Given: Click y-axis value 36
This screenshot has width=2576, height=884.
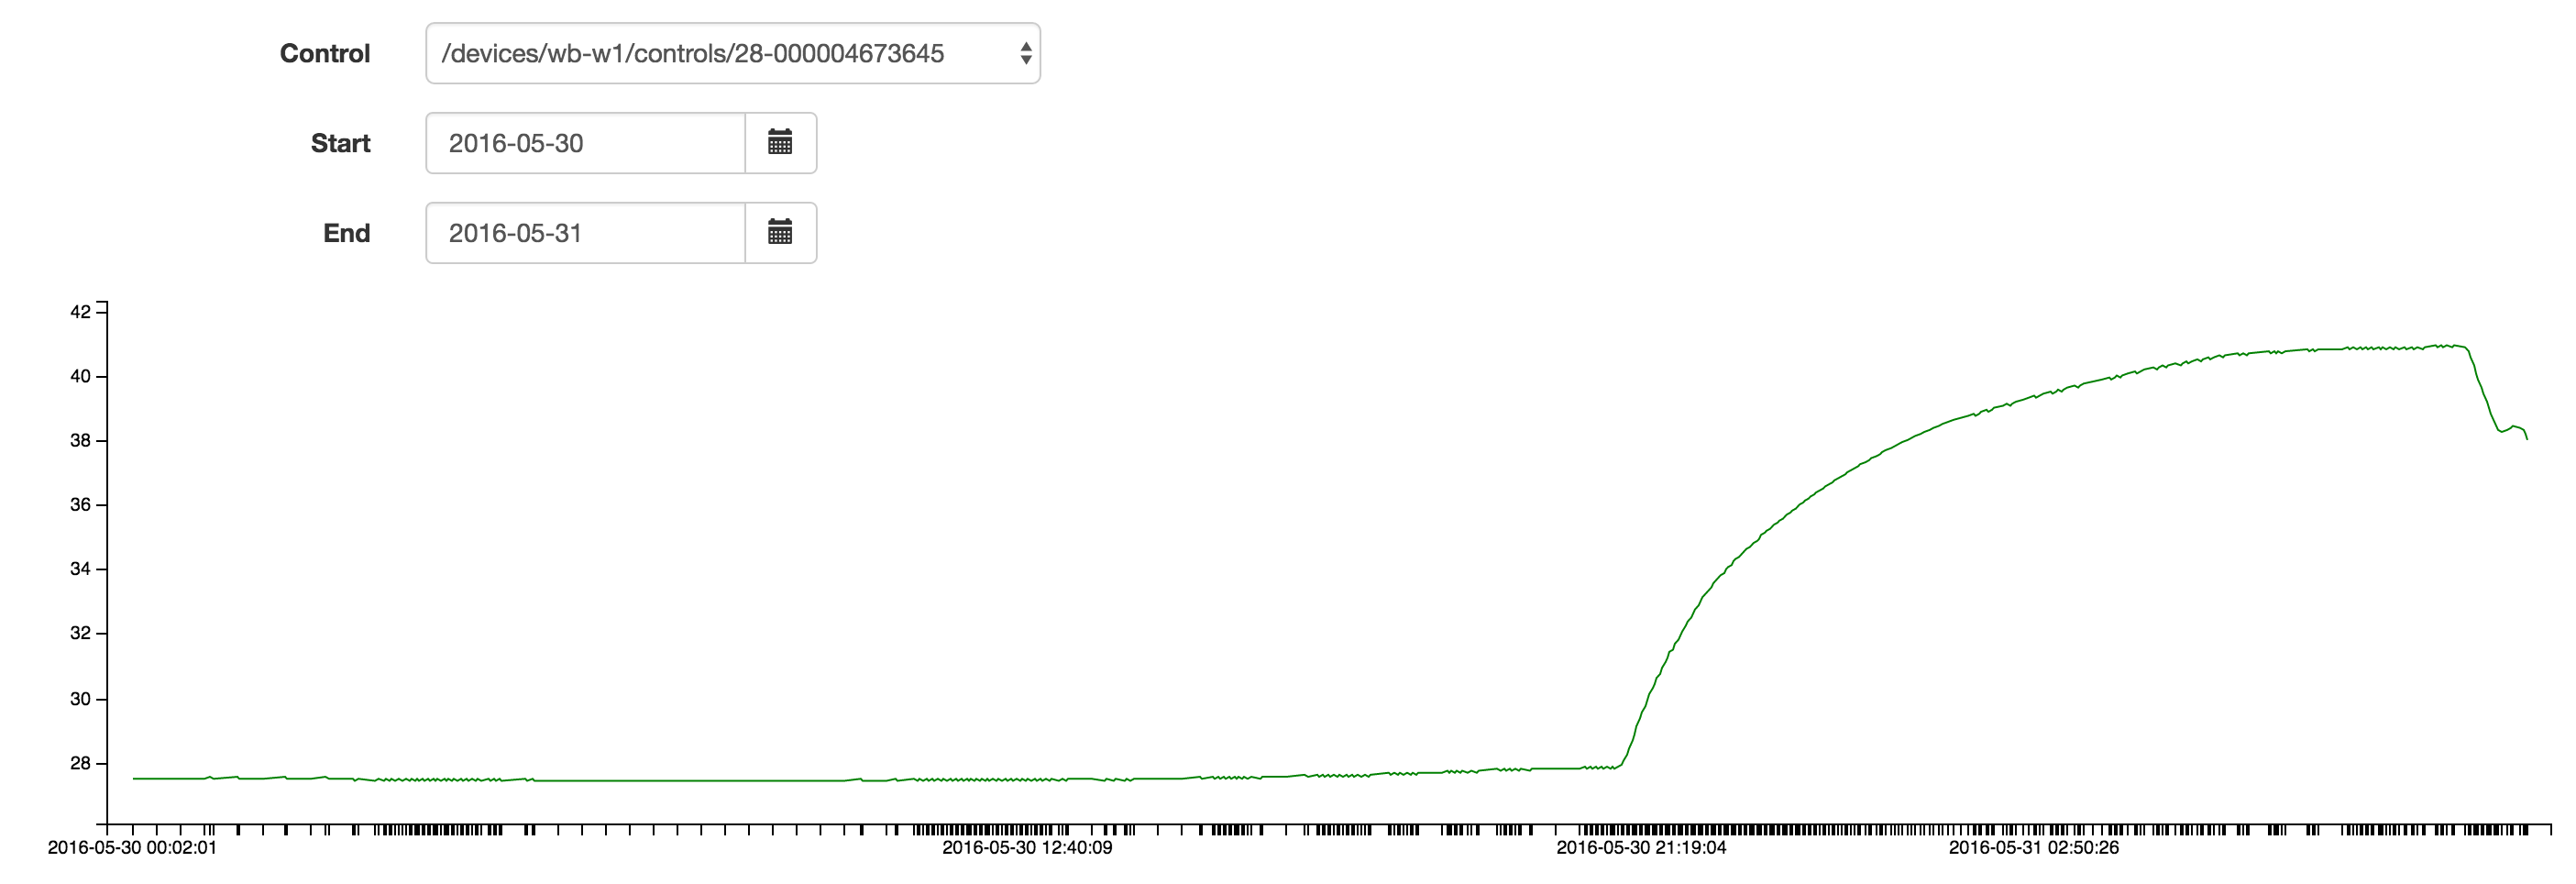Looking at the screenshot, I should pyautogui.click(x=80, y=505).
